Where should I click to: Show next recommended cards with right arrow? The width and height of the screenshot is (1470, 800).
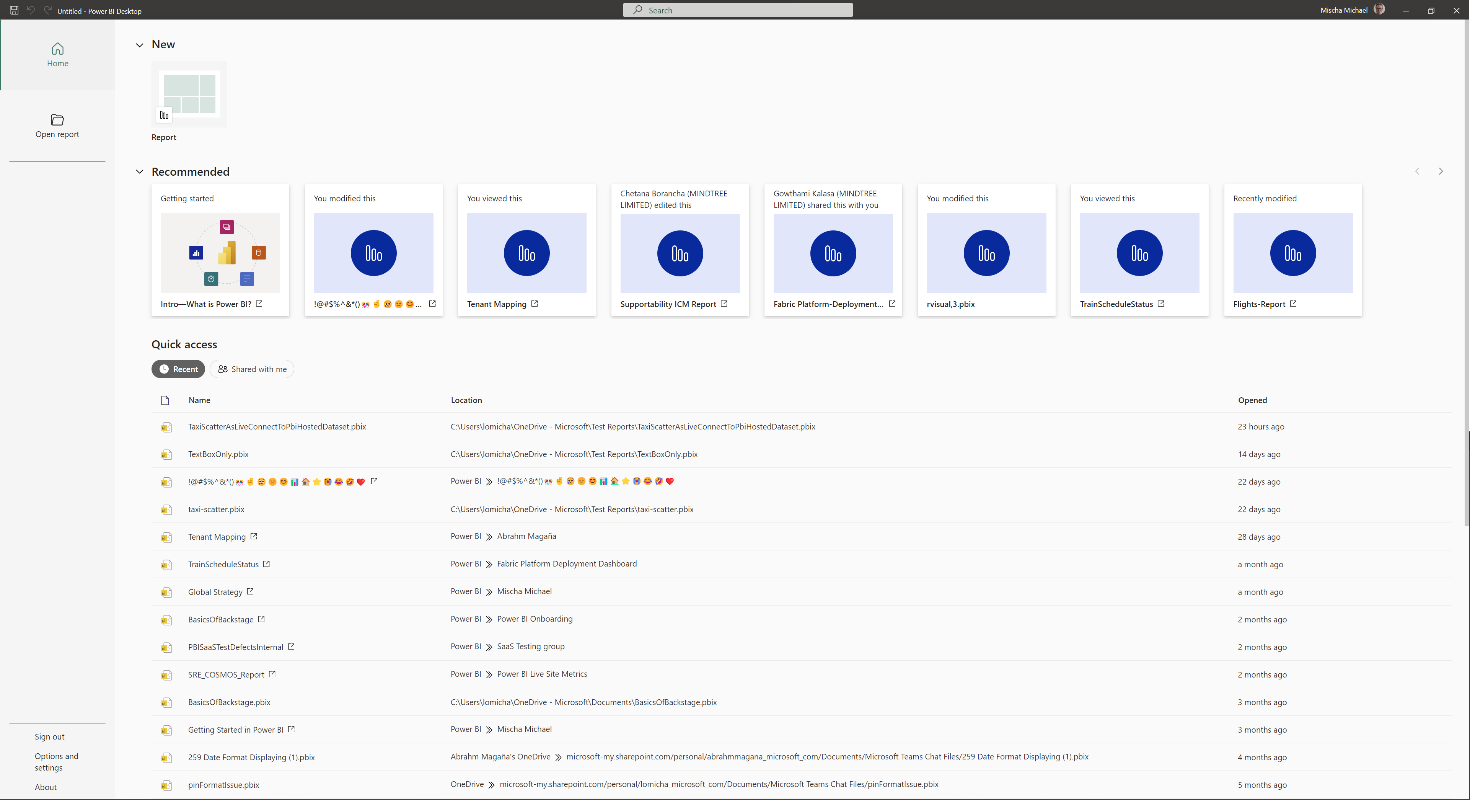[x=1441, y=172]
